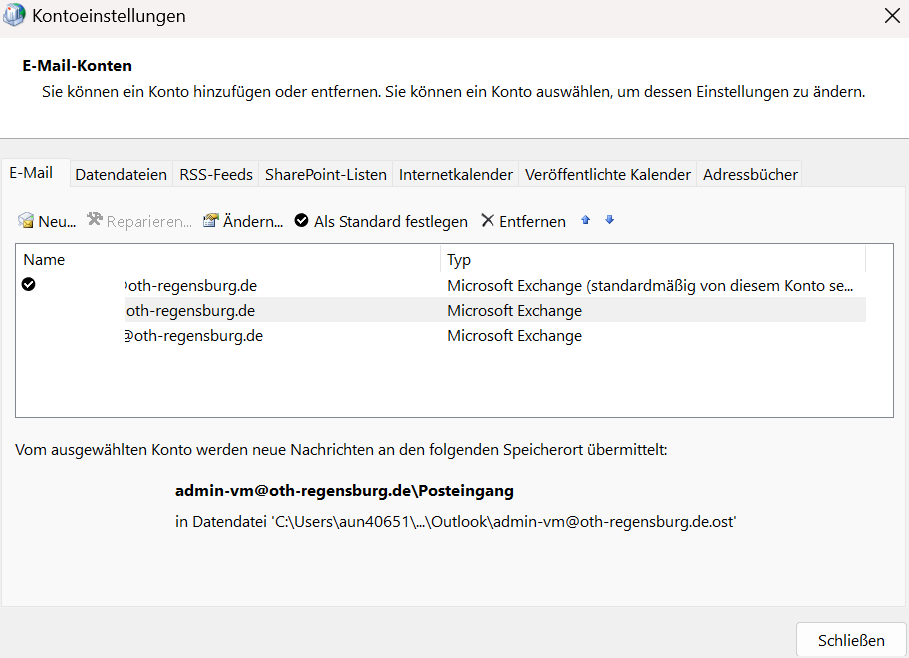Select the default account in first row
This screenshot has width=909, height=658.
190,285
